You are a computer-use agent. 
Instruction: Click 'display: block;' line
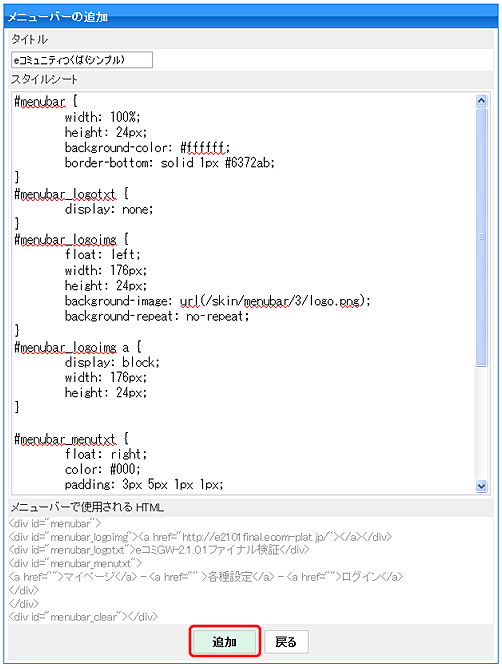coord(112,362)
